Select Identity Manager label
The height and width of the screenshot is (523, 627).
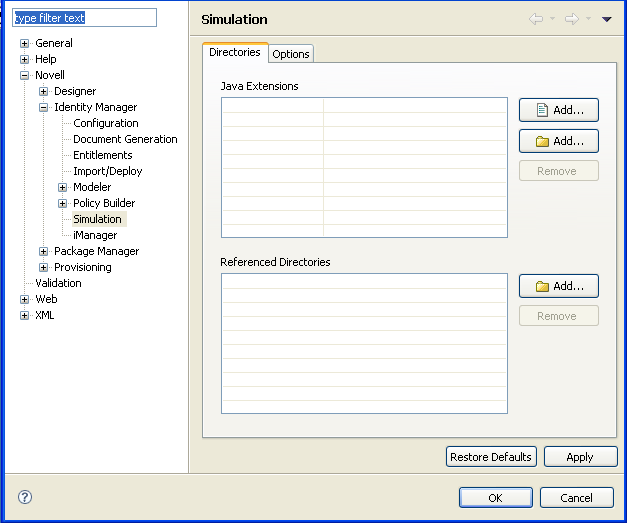point(96,107)
